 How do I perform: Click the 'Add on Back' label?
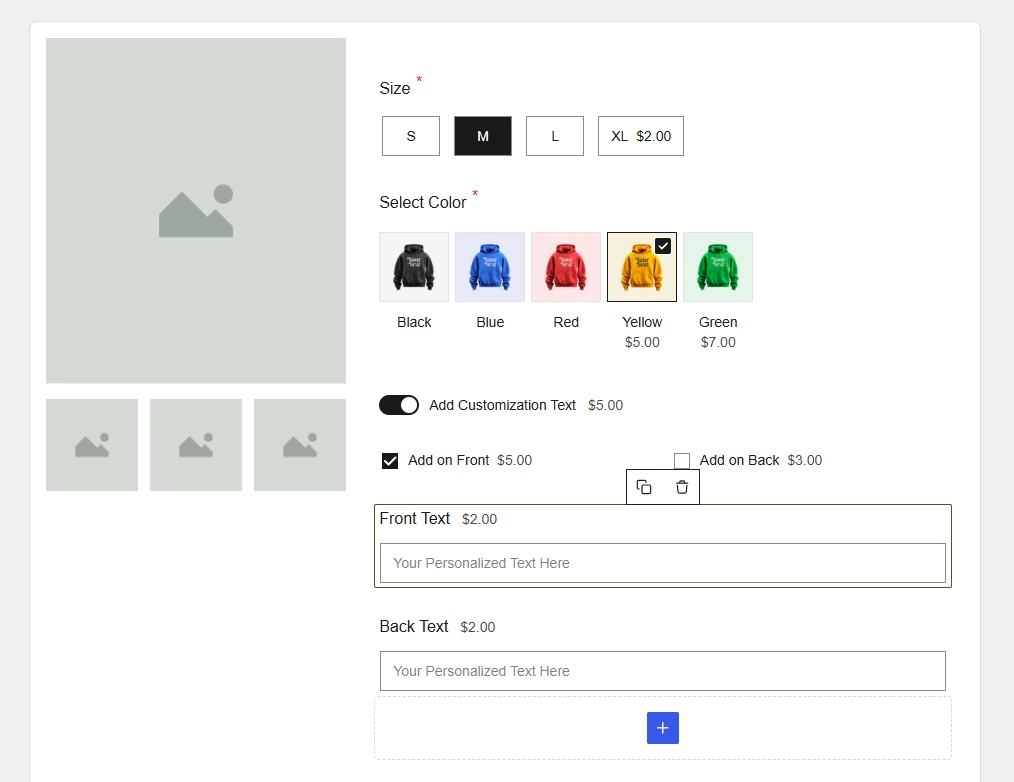point(739,461)
